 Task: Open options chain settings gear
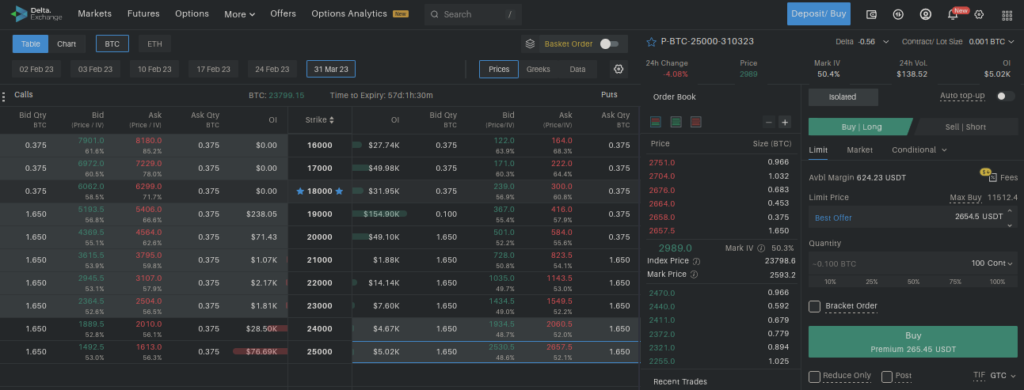[x=618, y=69]
